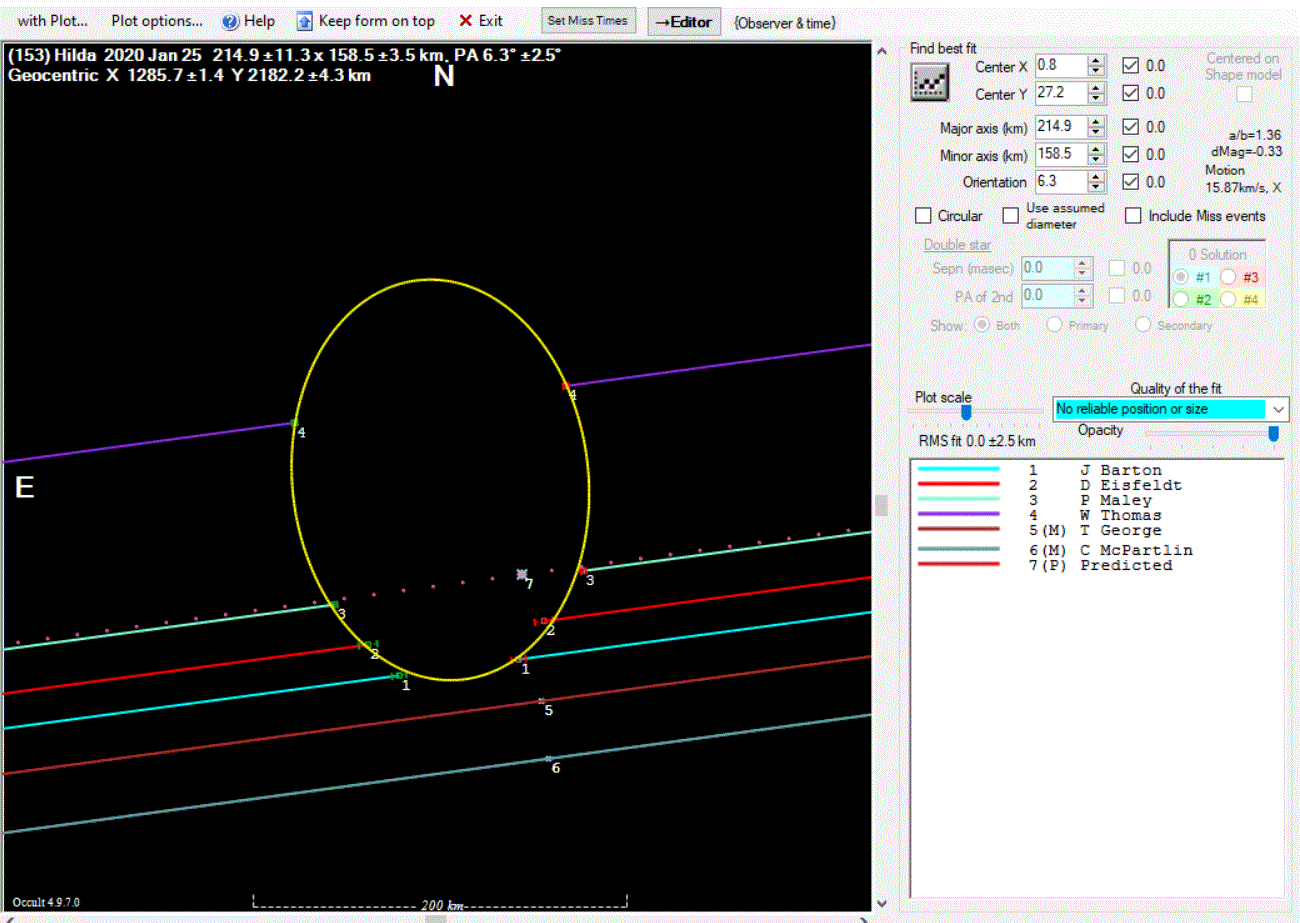Toggle the Orientation fix checkbox

pos(1130,182)
